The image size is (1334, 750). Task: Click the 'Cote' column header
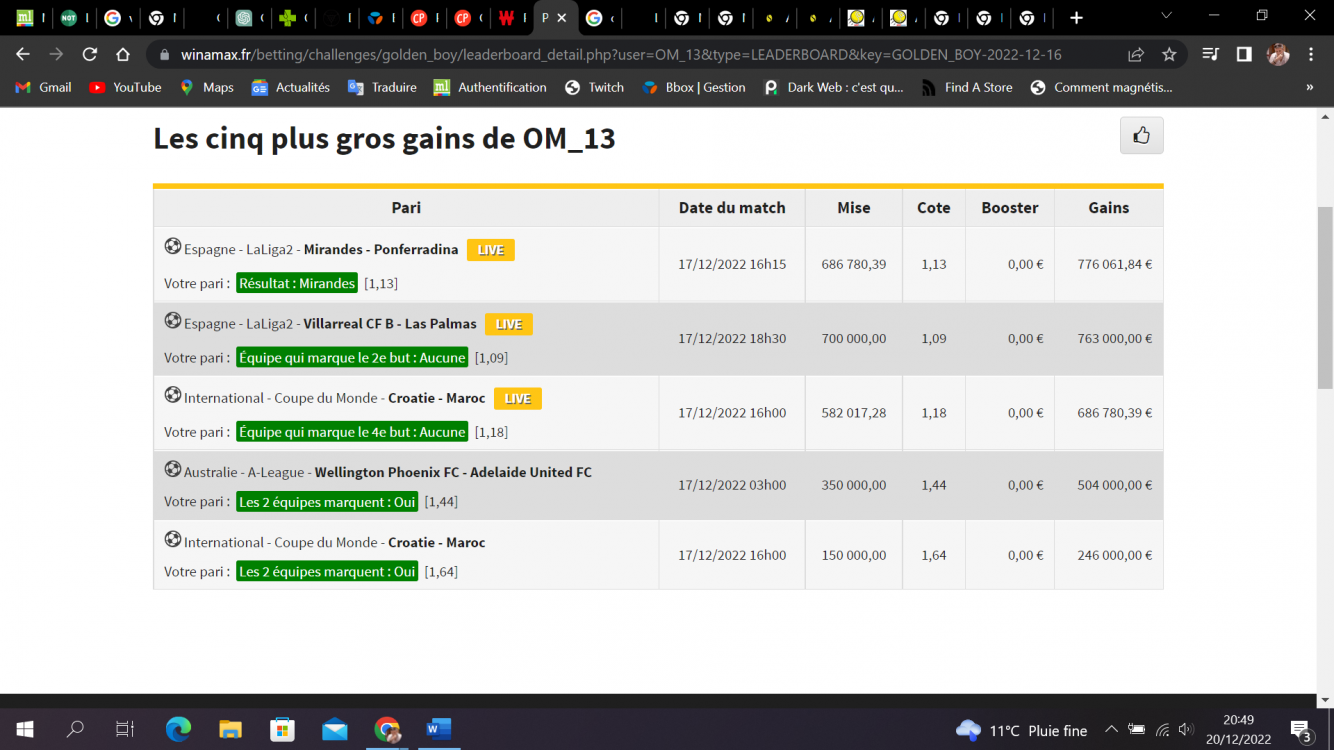[934, 208]
